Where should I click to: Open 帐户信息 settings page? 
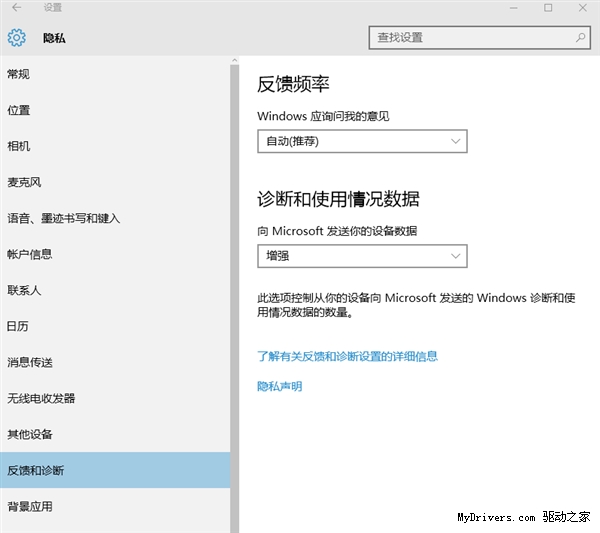click(30, 254)
